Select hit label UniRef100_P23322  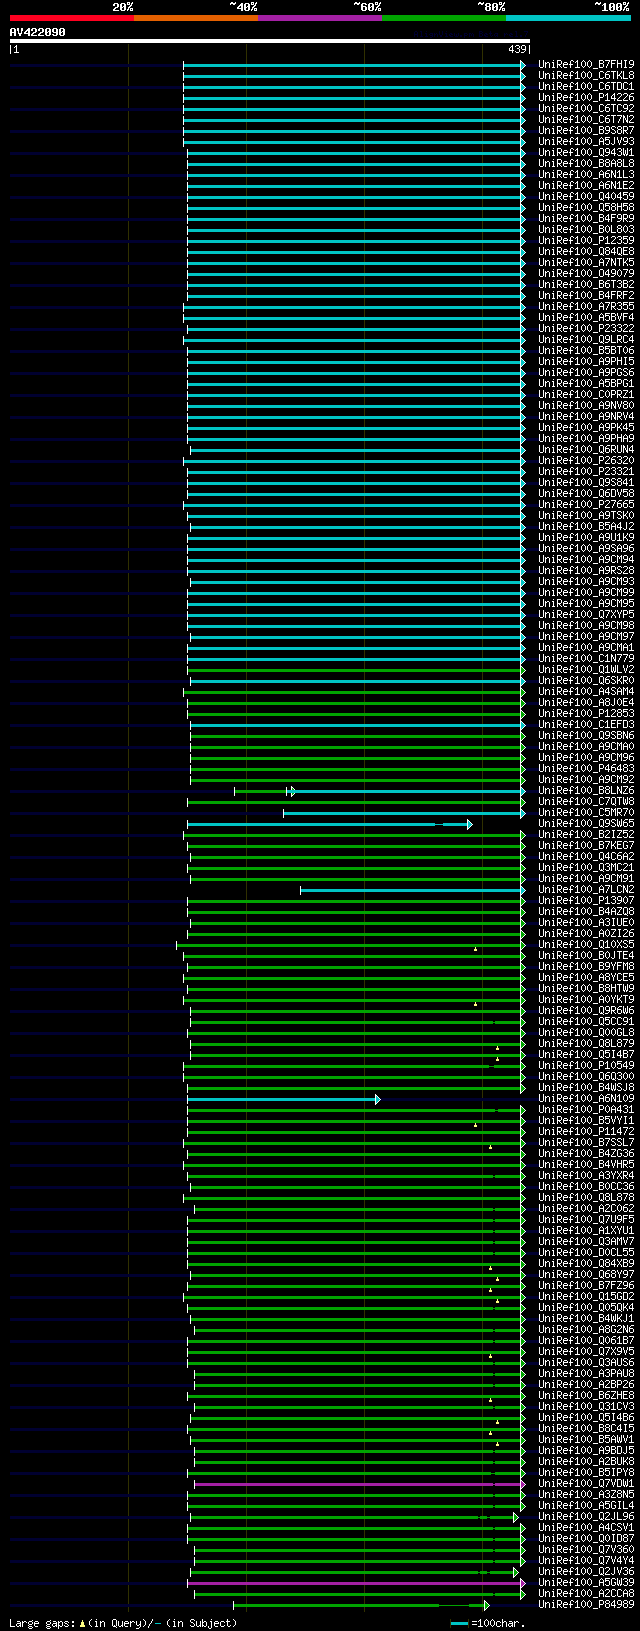pos(586,329)
